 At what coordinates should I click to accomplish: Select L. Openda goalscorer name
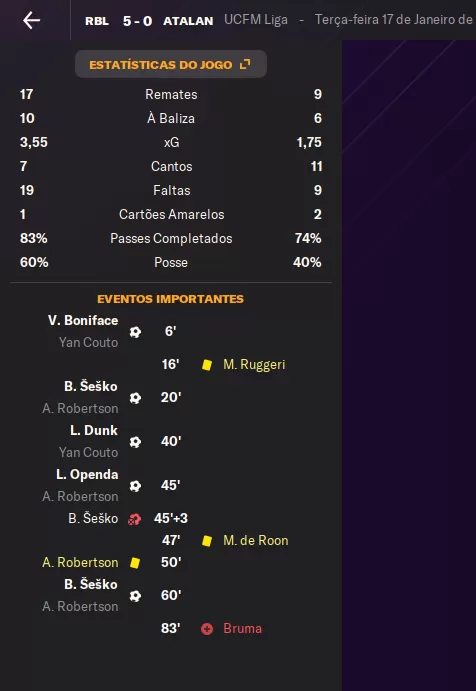(x=87, y=475)
